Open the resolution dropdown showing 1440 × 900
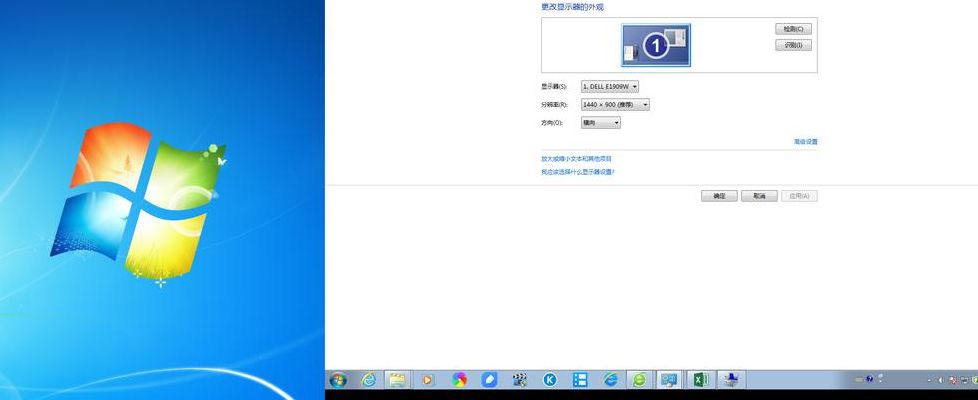The image size is (978, 400). [x=616, y=105]
